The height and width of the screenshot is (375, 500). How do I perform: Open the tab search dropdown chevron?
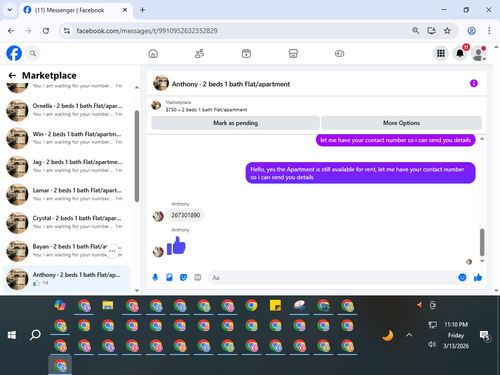pos(10,10)
